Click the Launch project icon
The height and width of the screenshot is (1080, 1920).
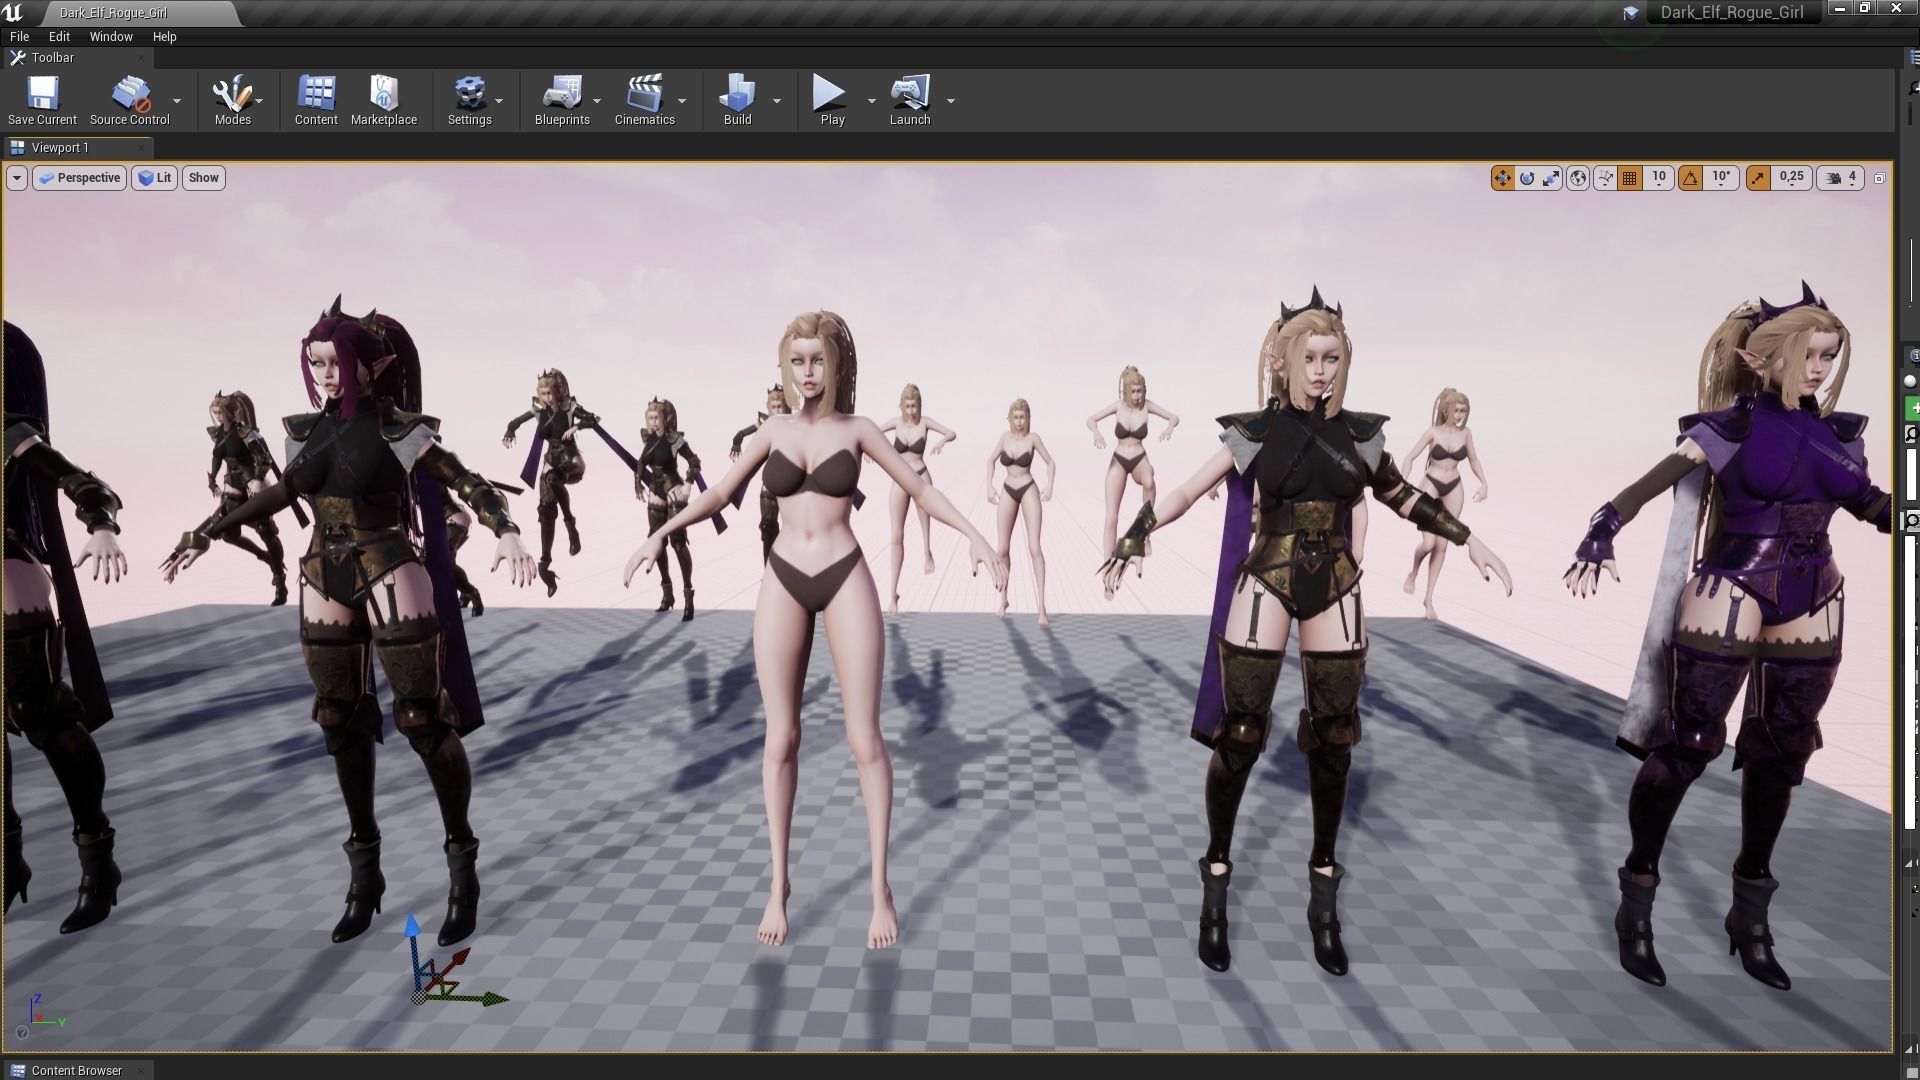[x=910, y=100]
